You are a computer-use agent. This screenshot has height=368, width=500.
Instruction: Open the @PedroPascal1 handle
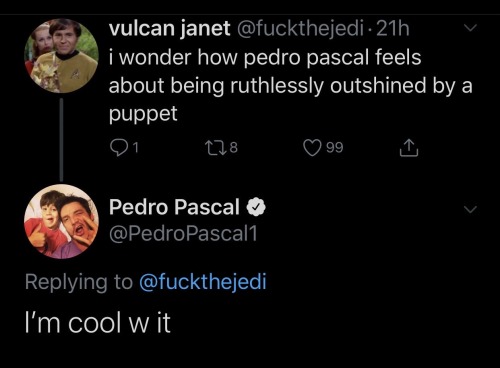(x=183, y=234)
